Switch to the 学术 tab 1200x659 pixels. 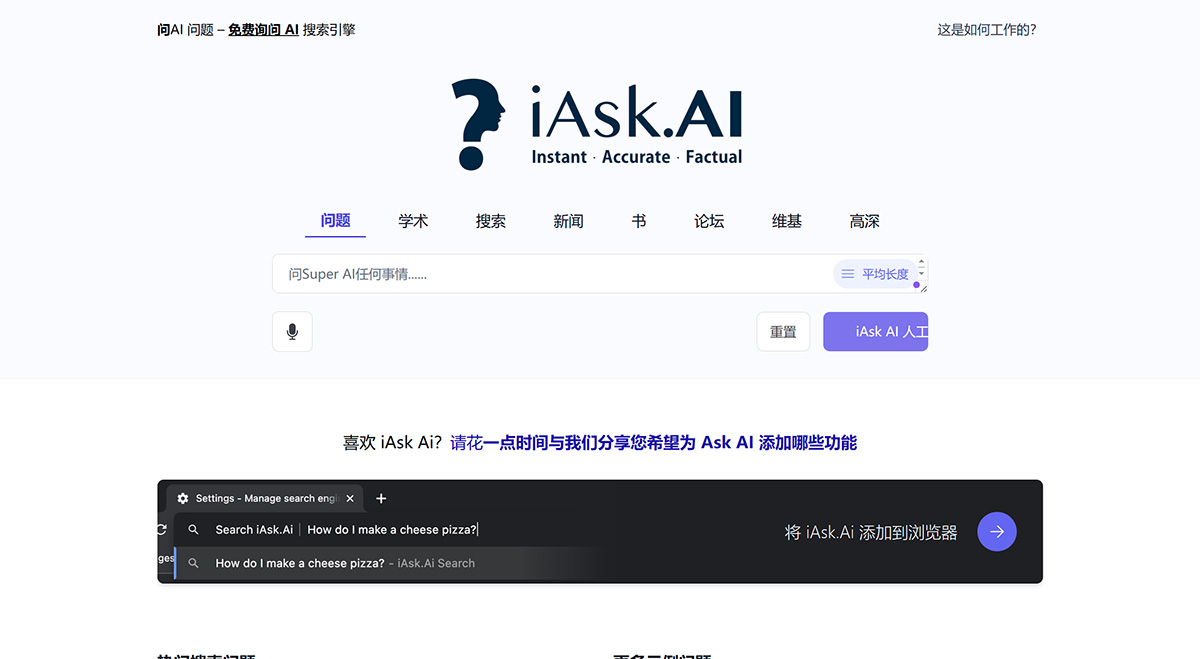click(x=413, y=221)
